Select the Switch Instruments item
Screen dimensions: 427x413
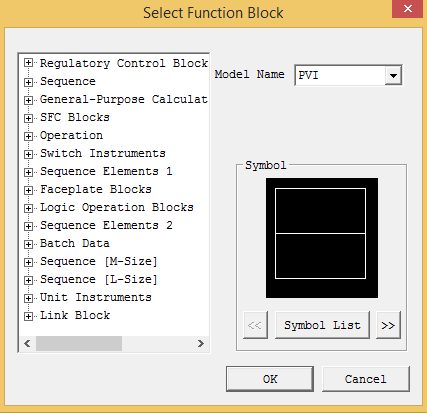tap(103, 153)
